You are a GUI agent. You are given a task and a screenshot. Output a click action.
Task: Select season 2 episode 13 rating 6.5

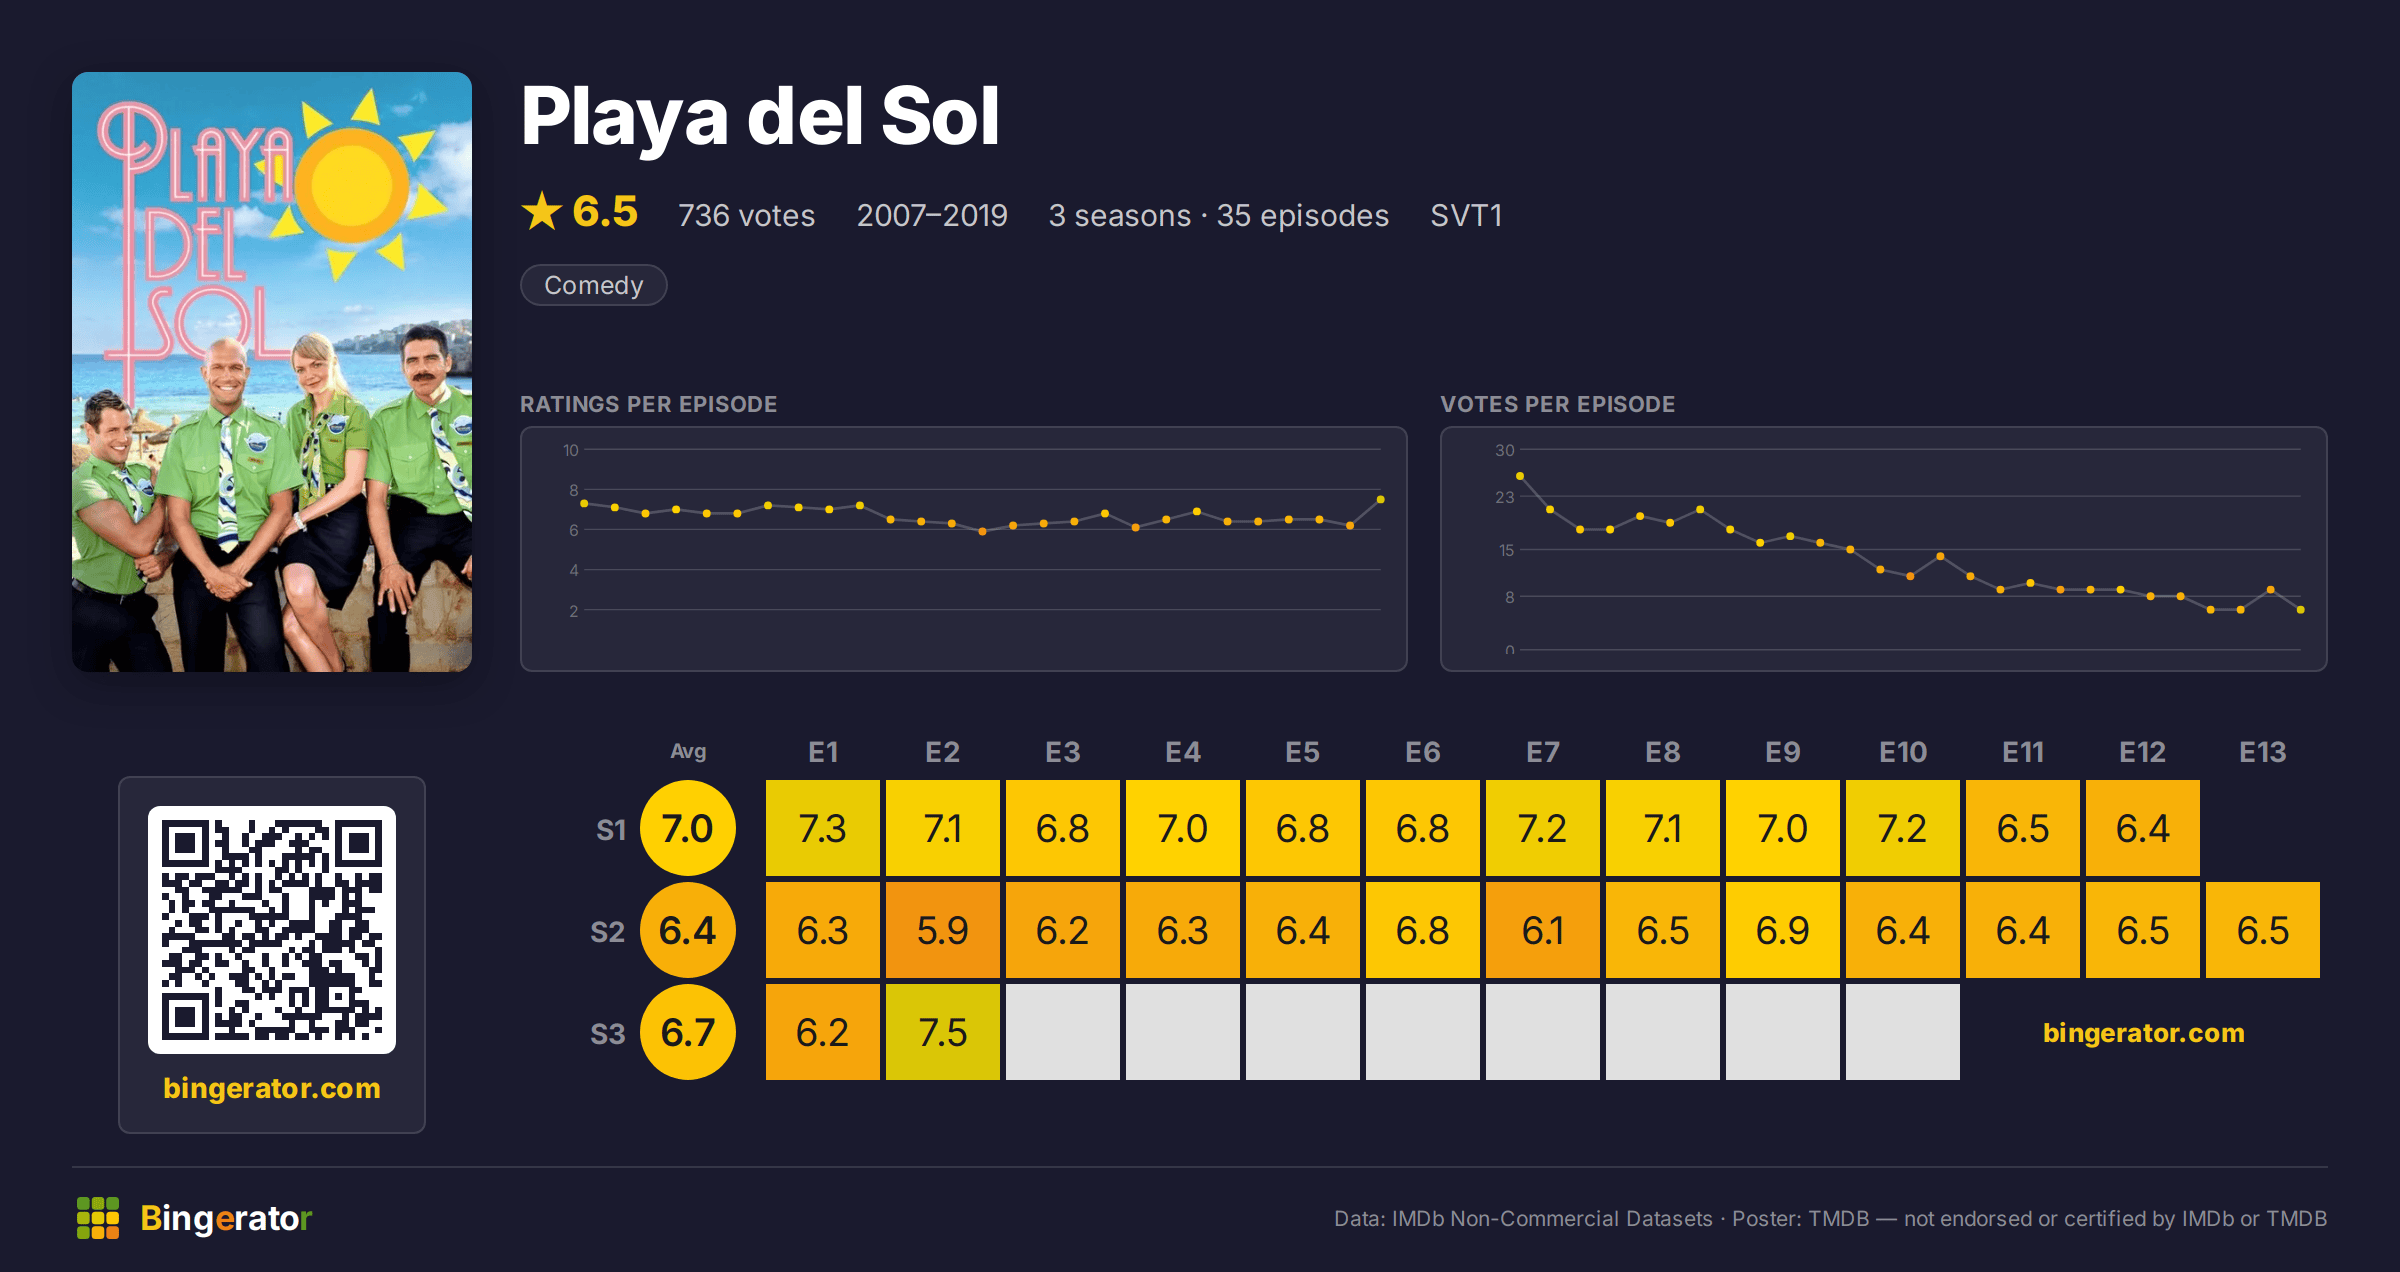point(2263,930)
